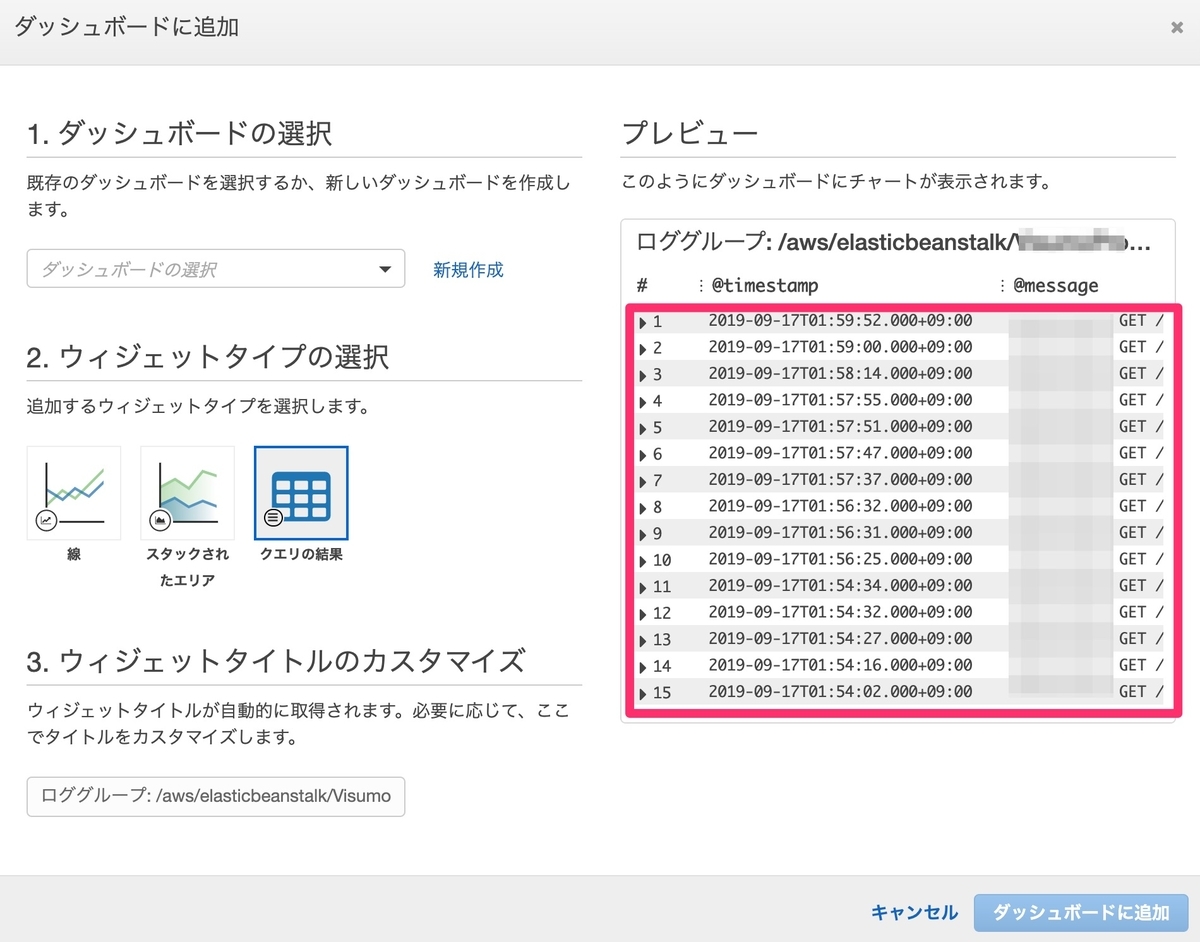This screenshot has width=1200, height=942.
Task: Expand preview row 11
Action: (x=643, y=587)
